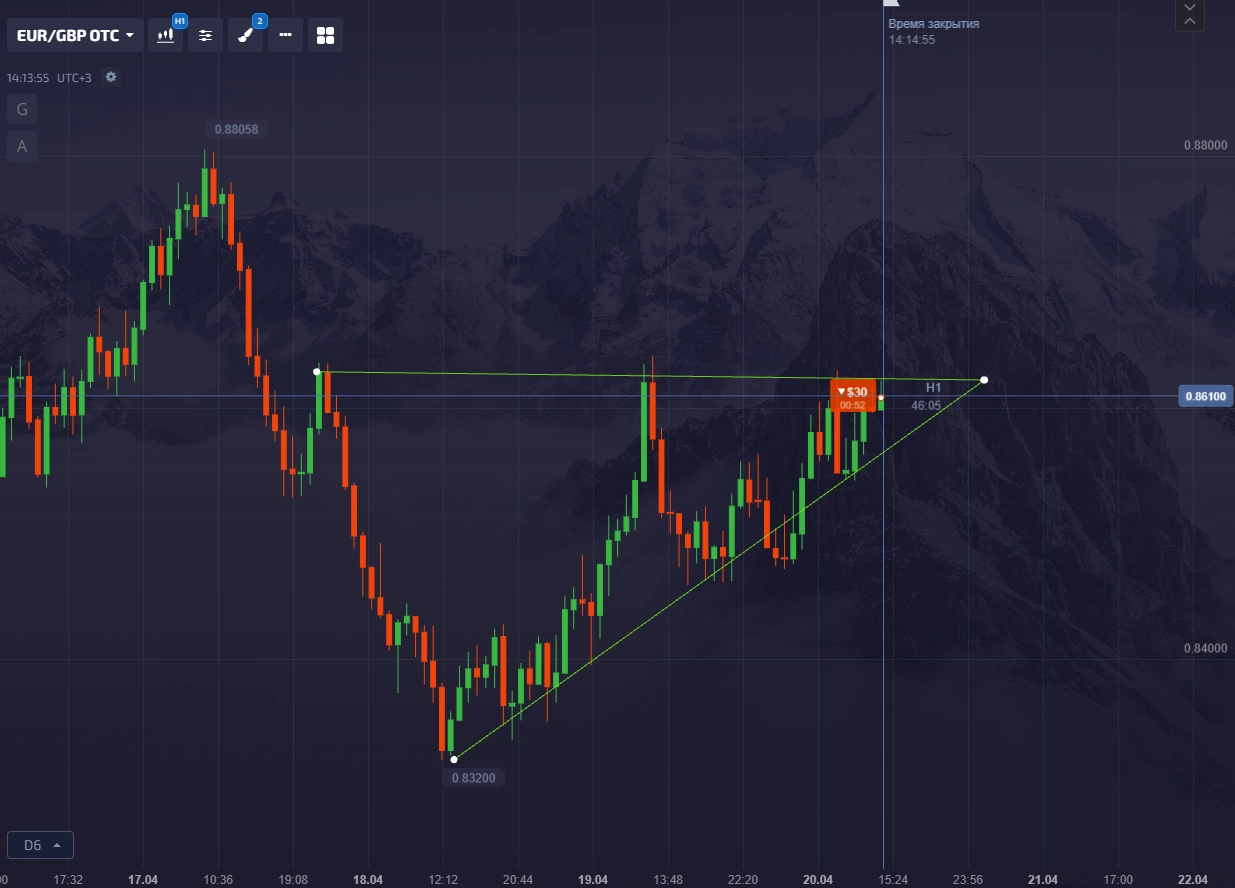Open the EUR/GBP OTC asset selector
The width and height of the screenshot is (1235, 888).
click(75, 35)
